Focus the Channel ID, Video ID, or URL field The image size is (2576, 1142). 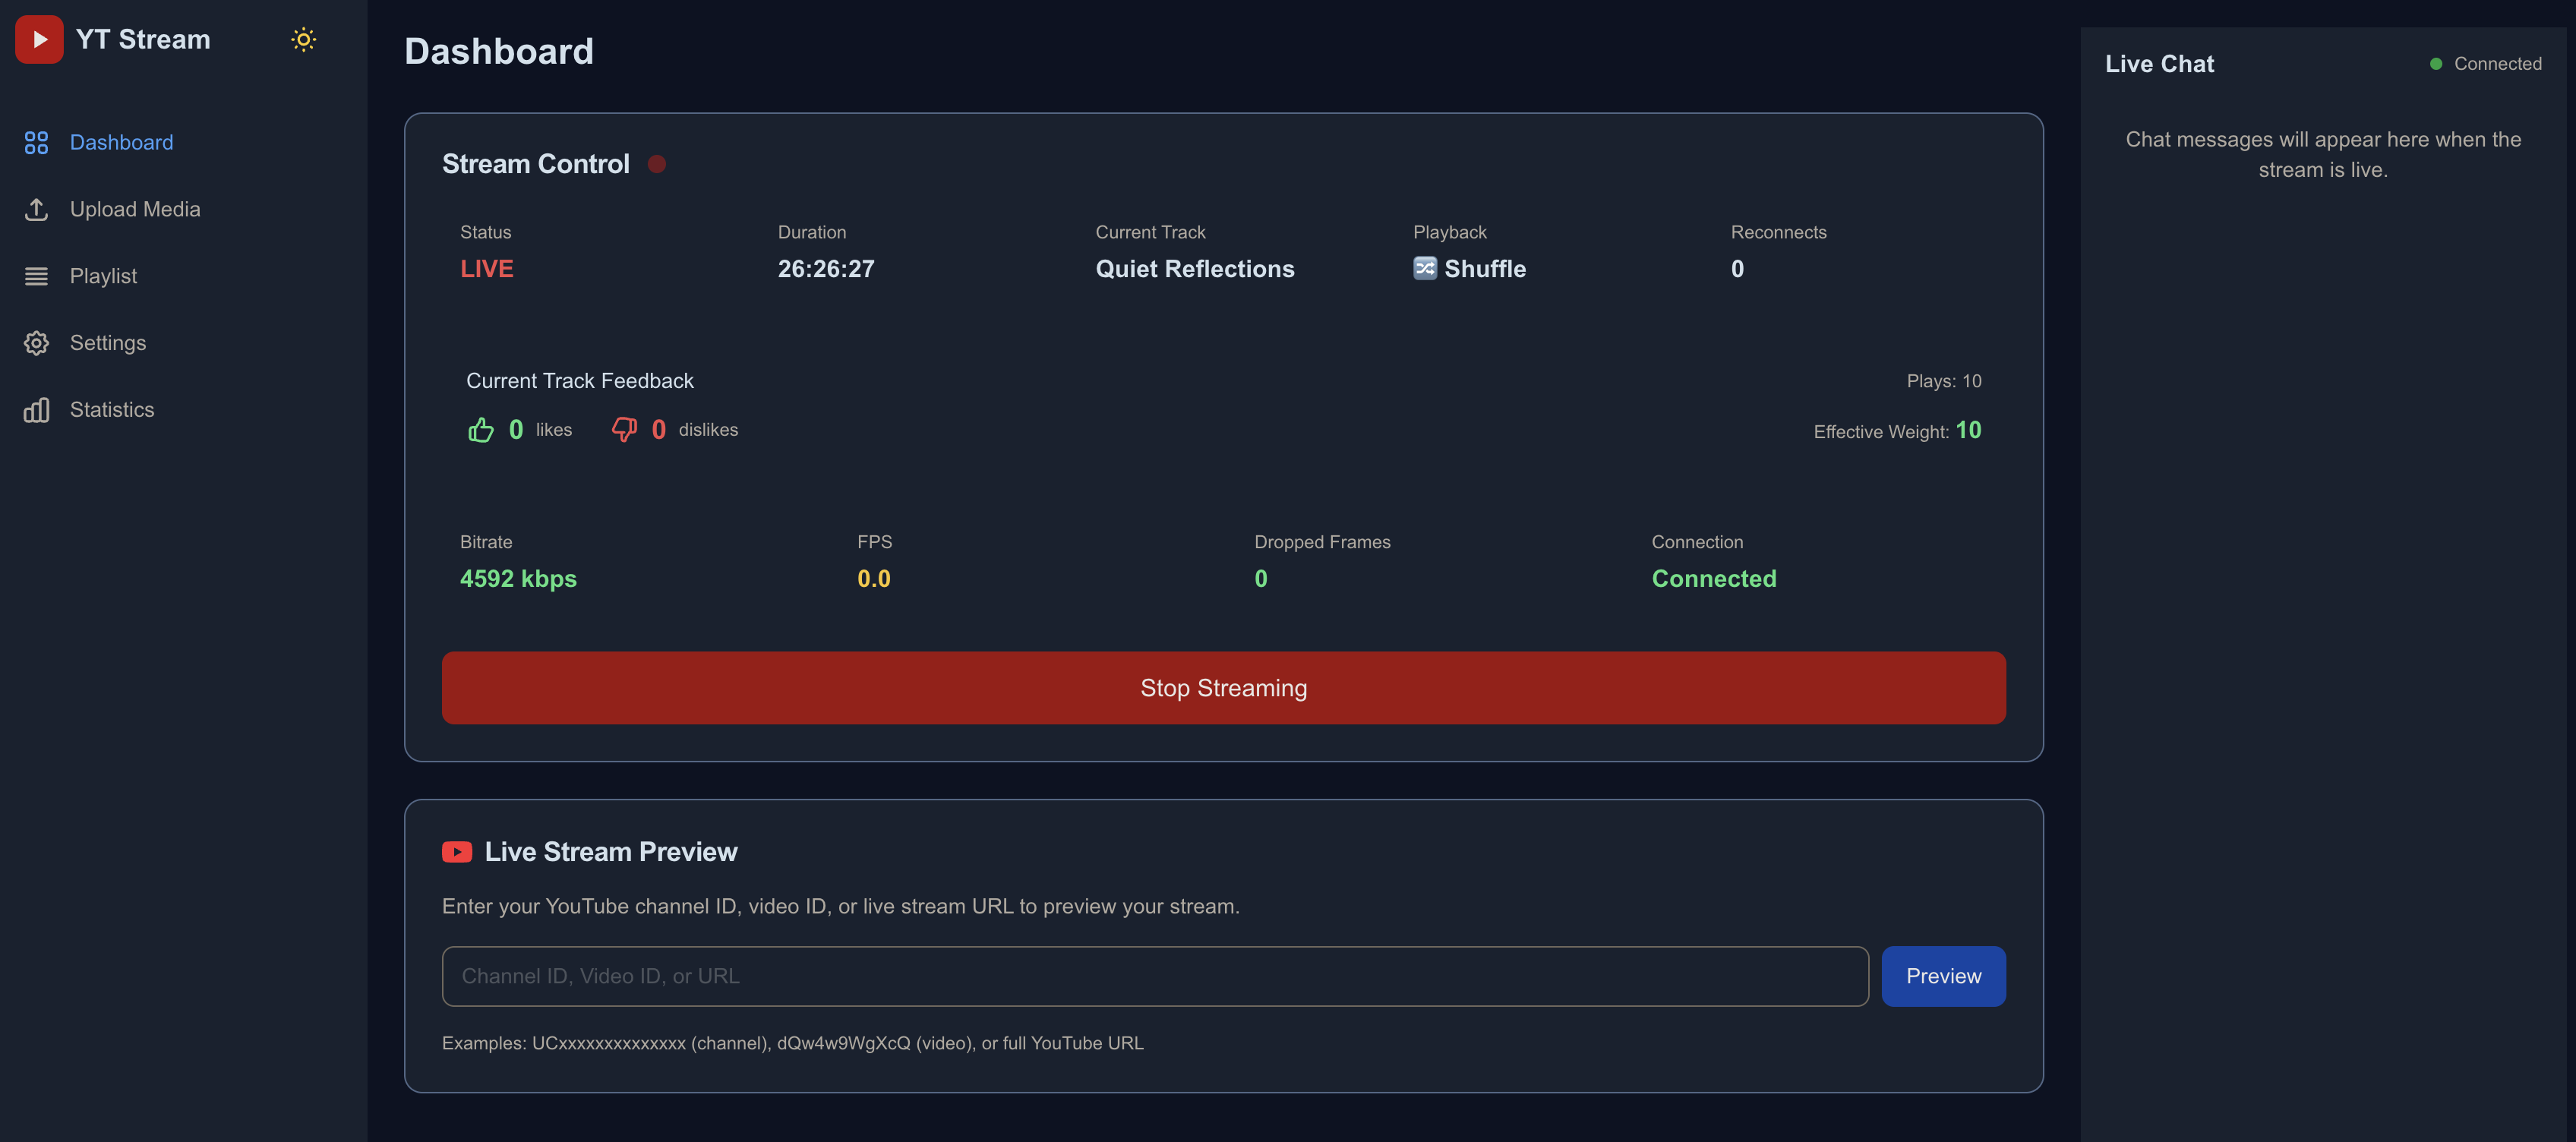1154,976
